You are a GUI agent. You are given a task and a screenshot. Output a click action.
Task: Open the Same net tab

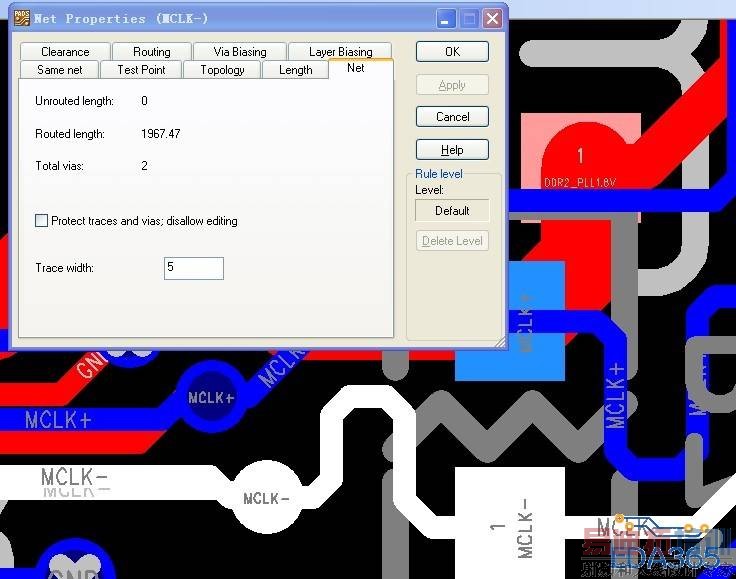click(x=60, y=69)
